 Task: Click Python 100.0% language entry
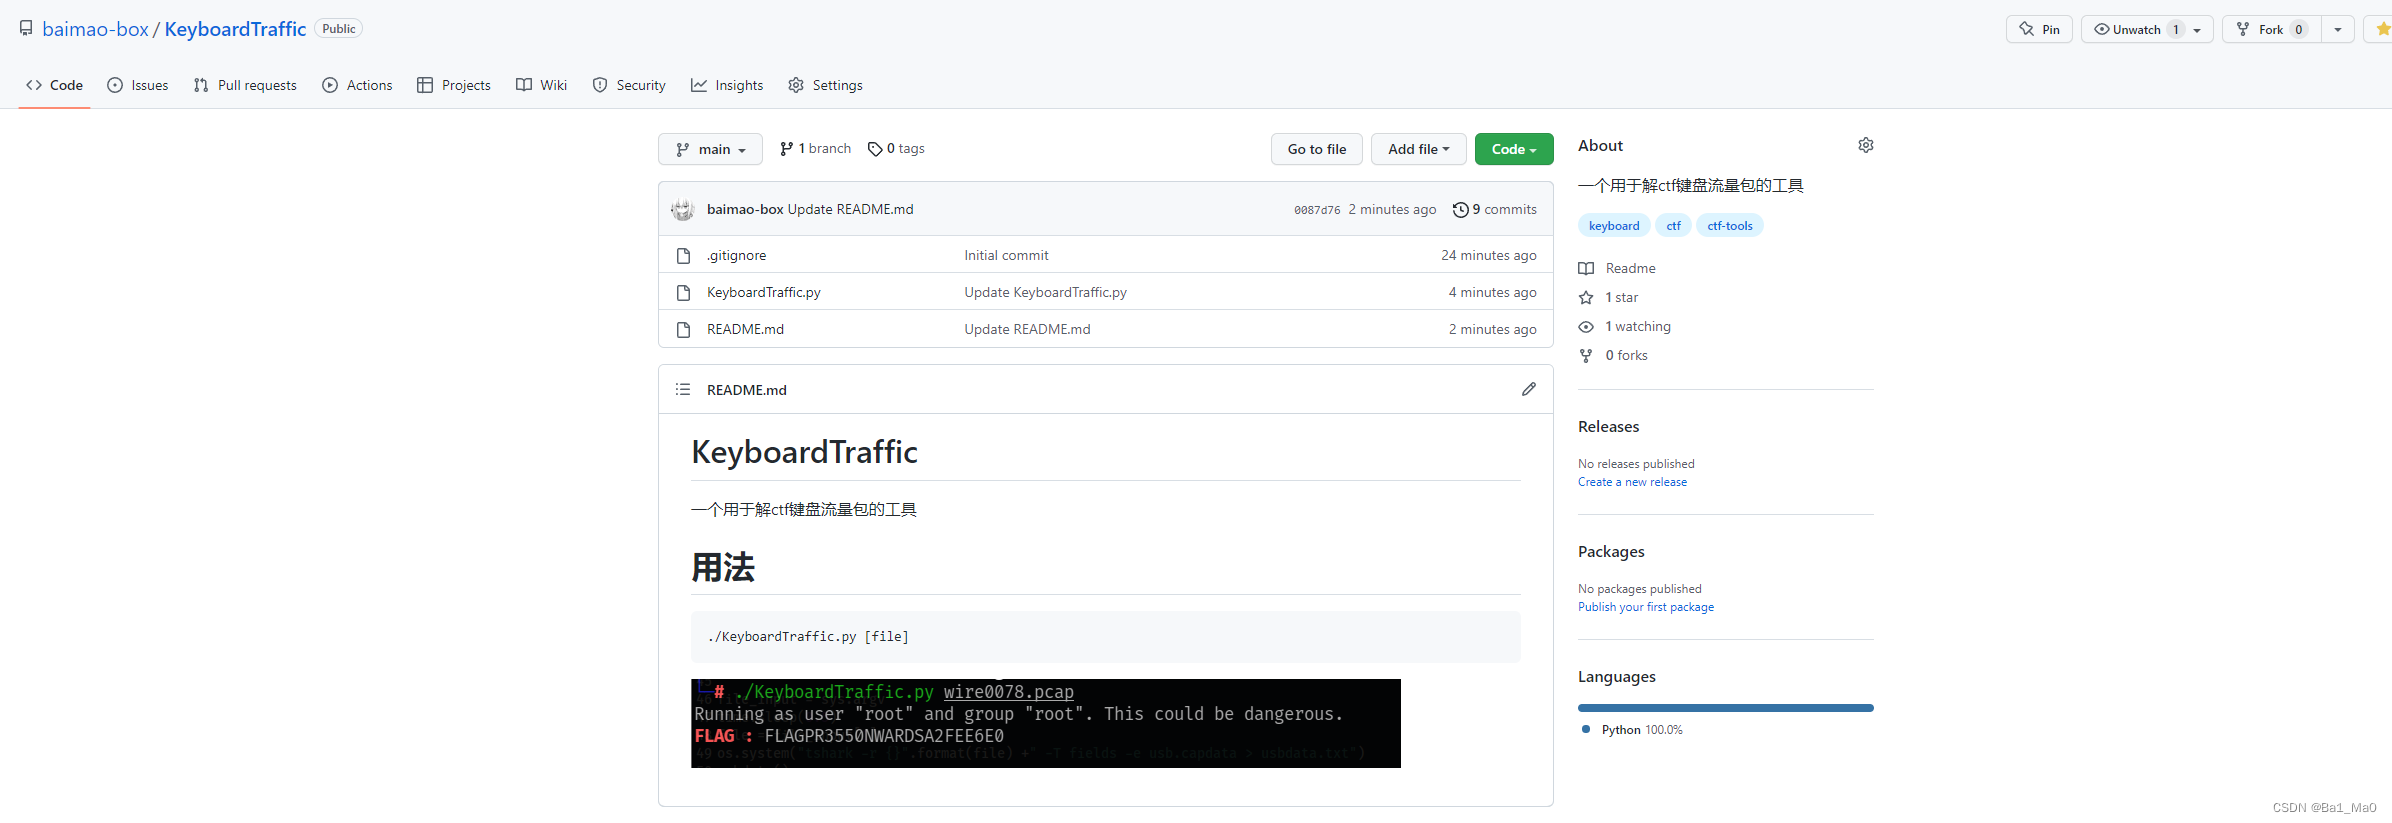pyautogui.click(x=1632, y=730)
